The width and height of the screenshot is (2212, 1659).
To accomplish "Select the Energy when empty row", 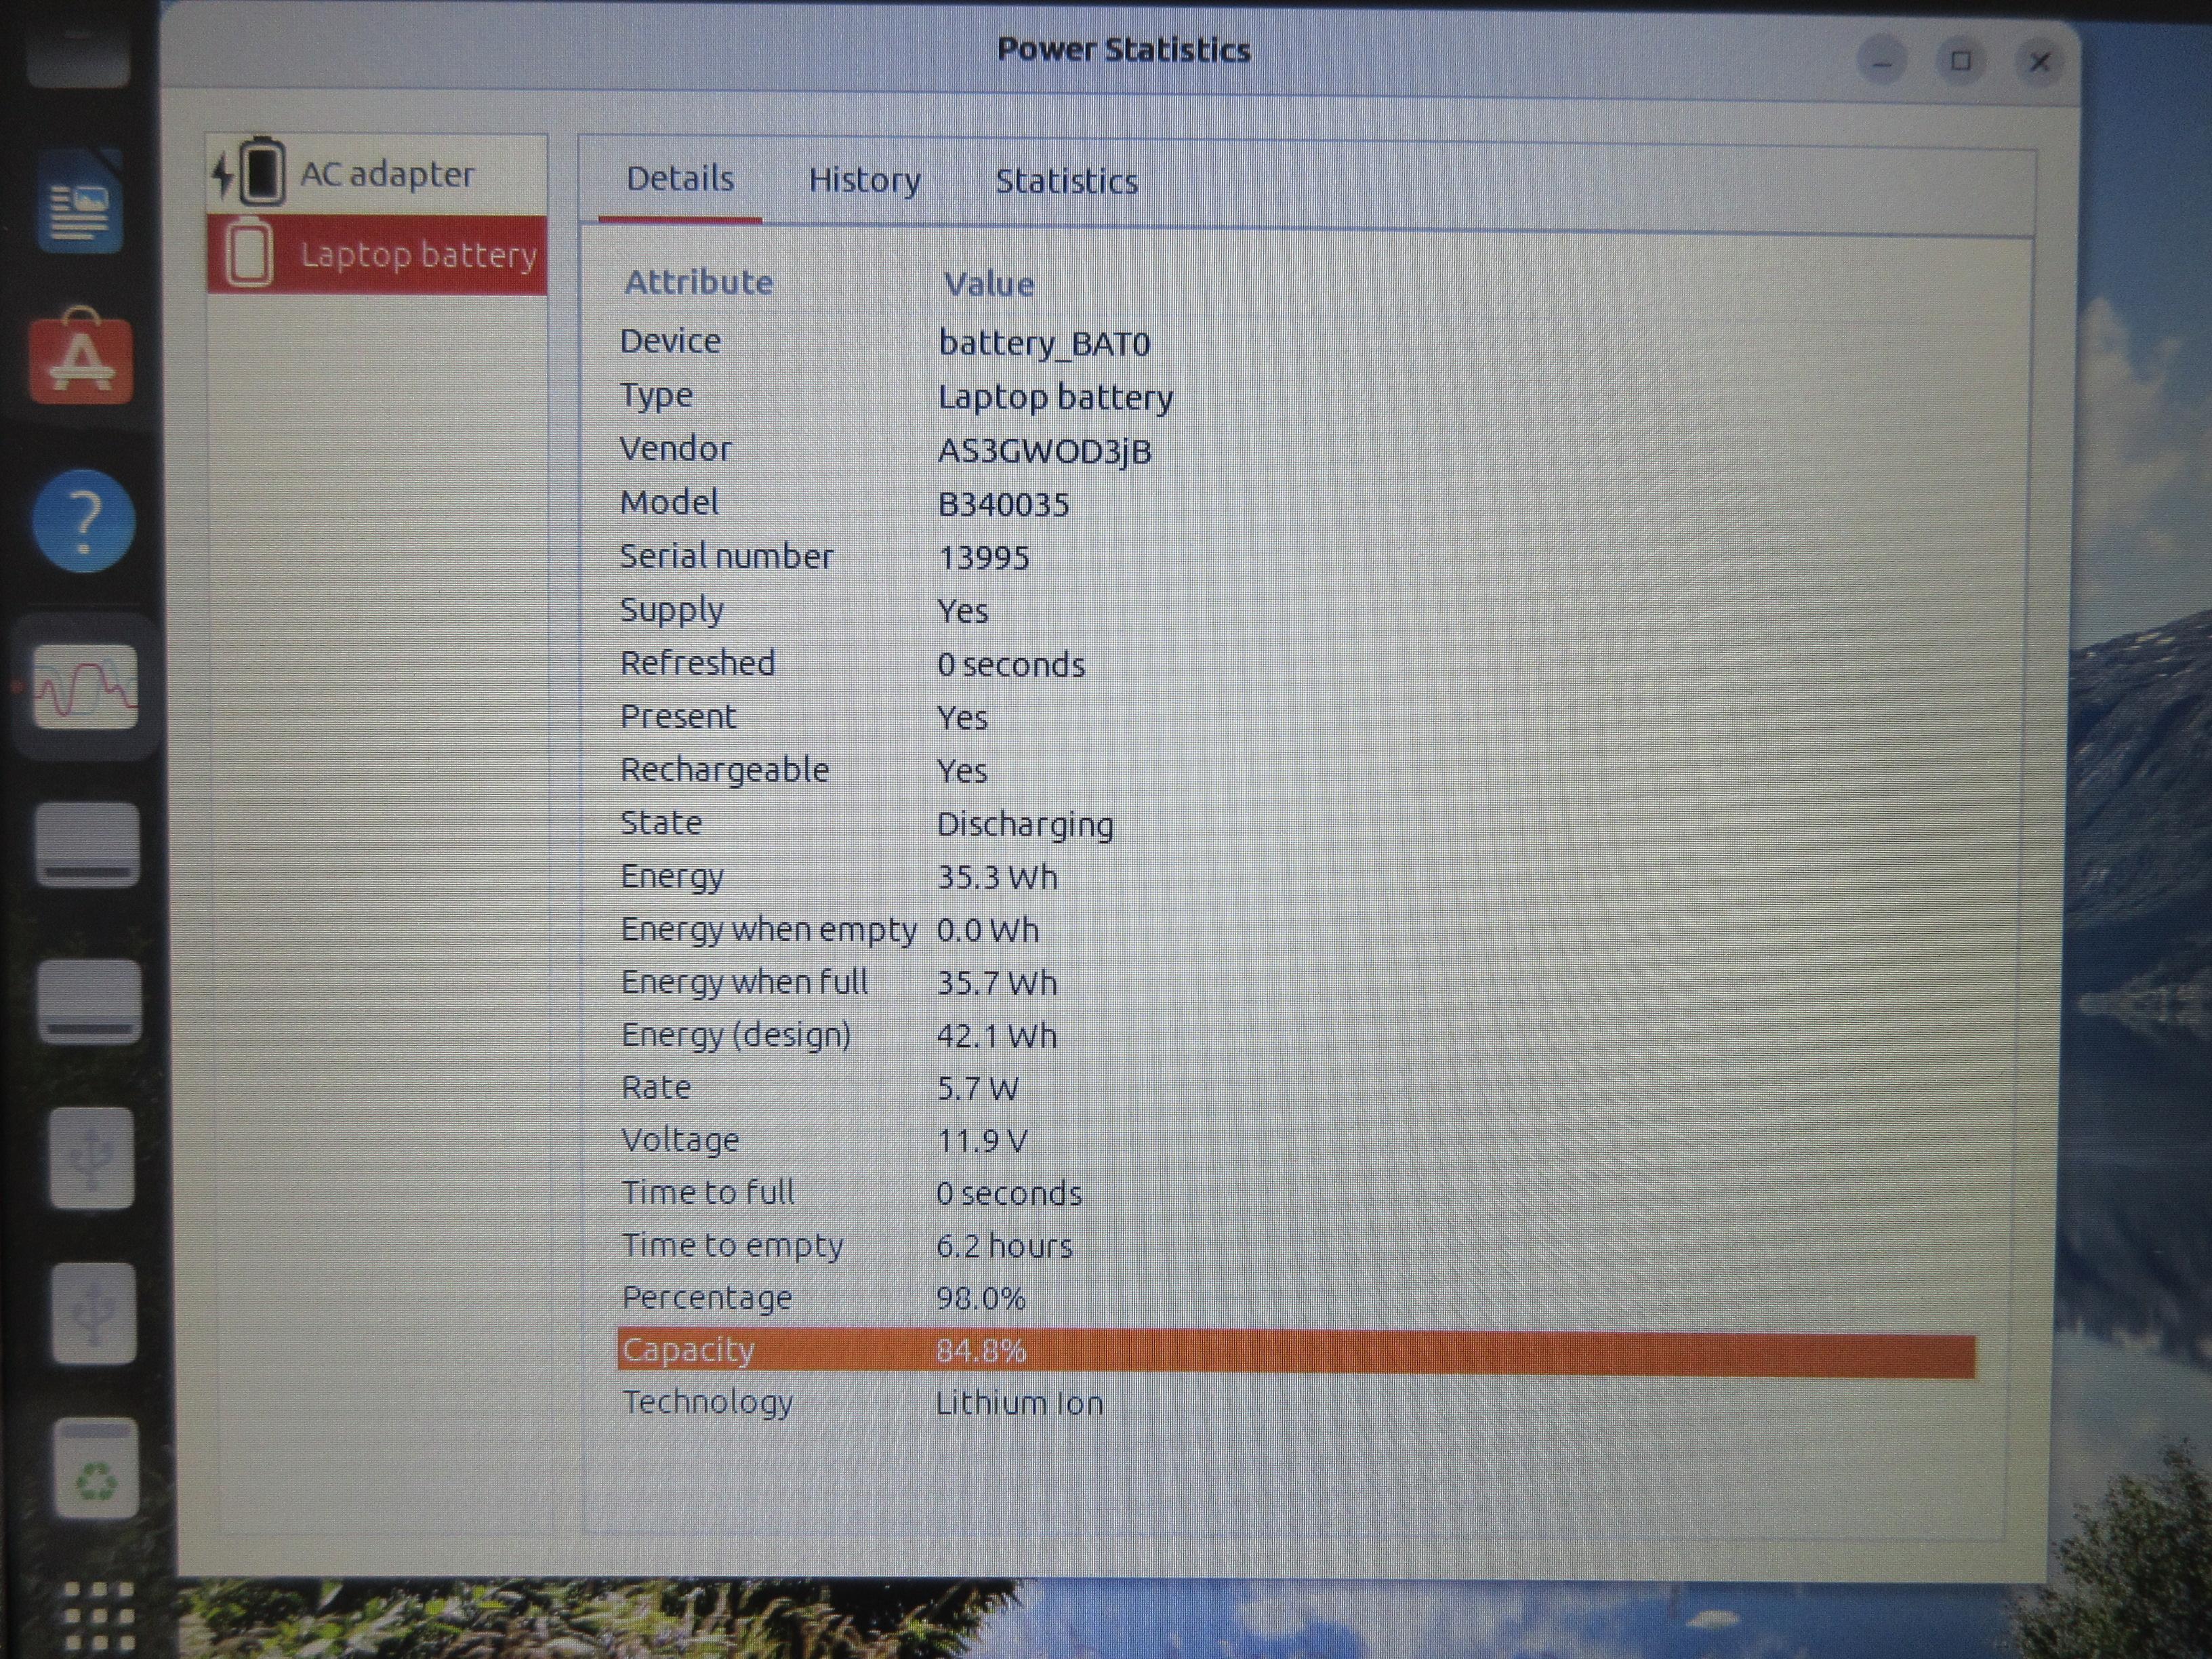I will click(1296, 930).
